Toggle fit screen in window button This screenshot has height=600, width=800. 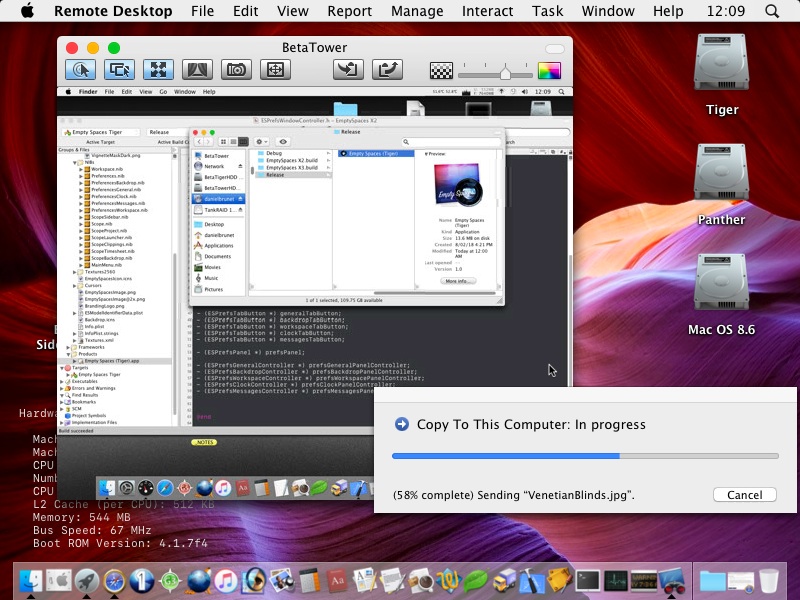158,70
